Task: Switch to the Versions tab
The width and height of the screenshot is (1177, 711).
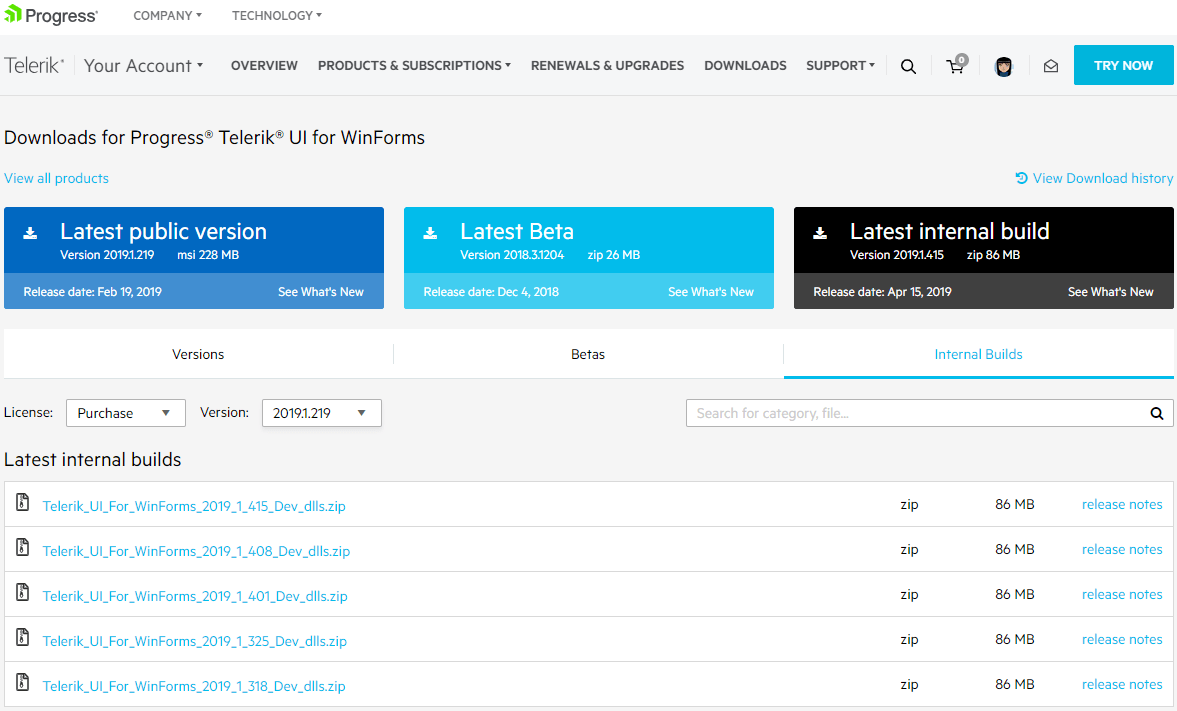Action: [198, 354]
